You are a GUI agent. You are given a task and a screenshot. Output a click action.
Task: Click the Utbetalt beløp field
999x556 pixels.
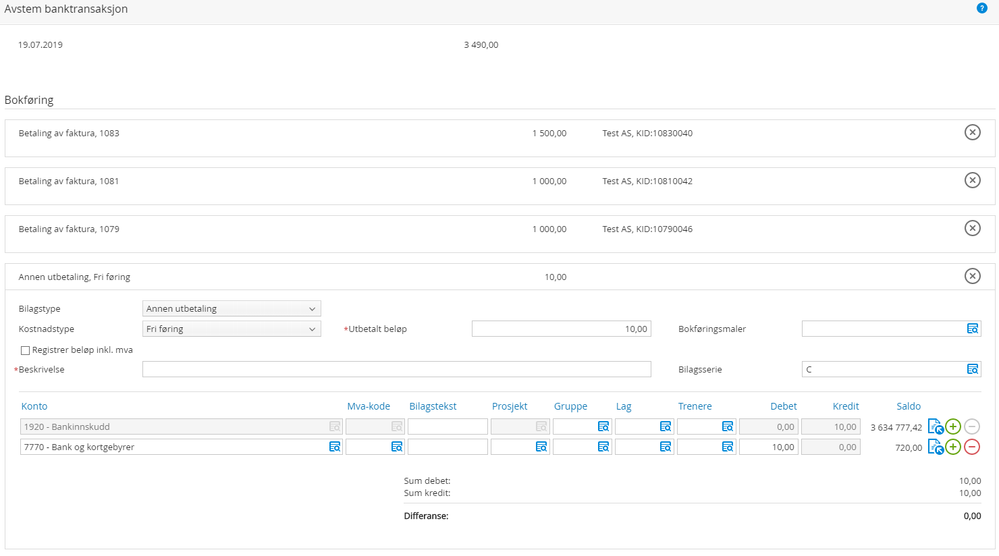point(561,329)
